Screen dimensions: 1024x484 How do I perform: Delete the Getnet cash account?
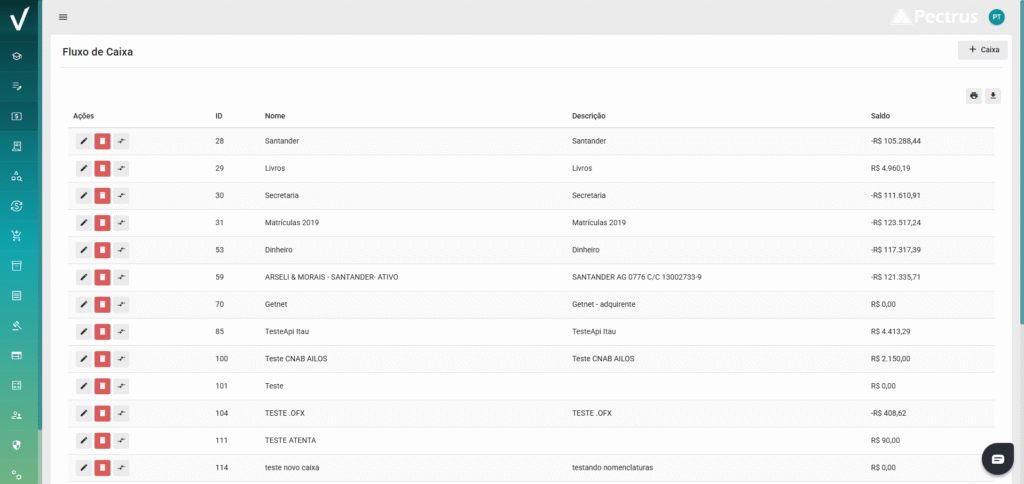click(102, 304)
